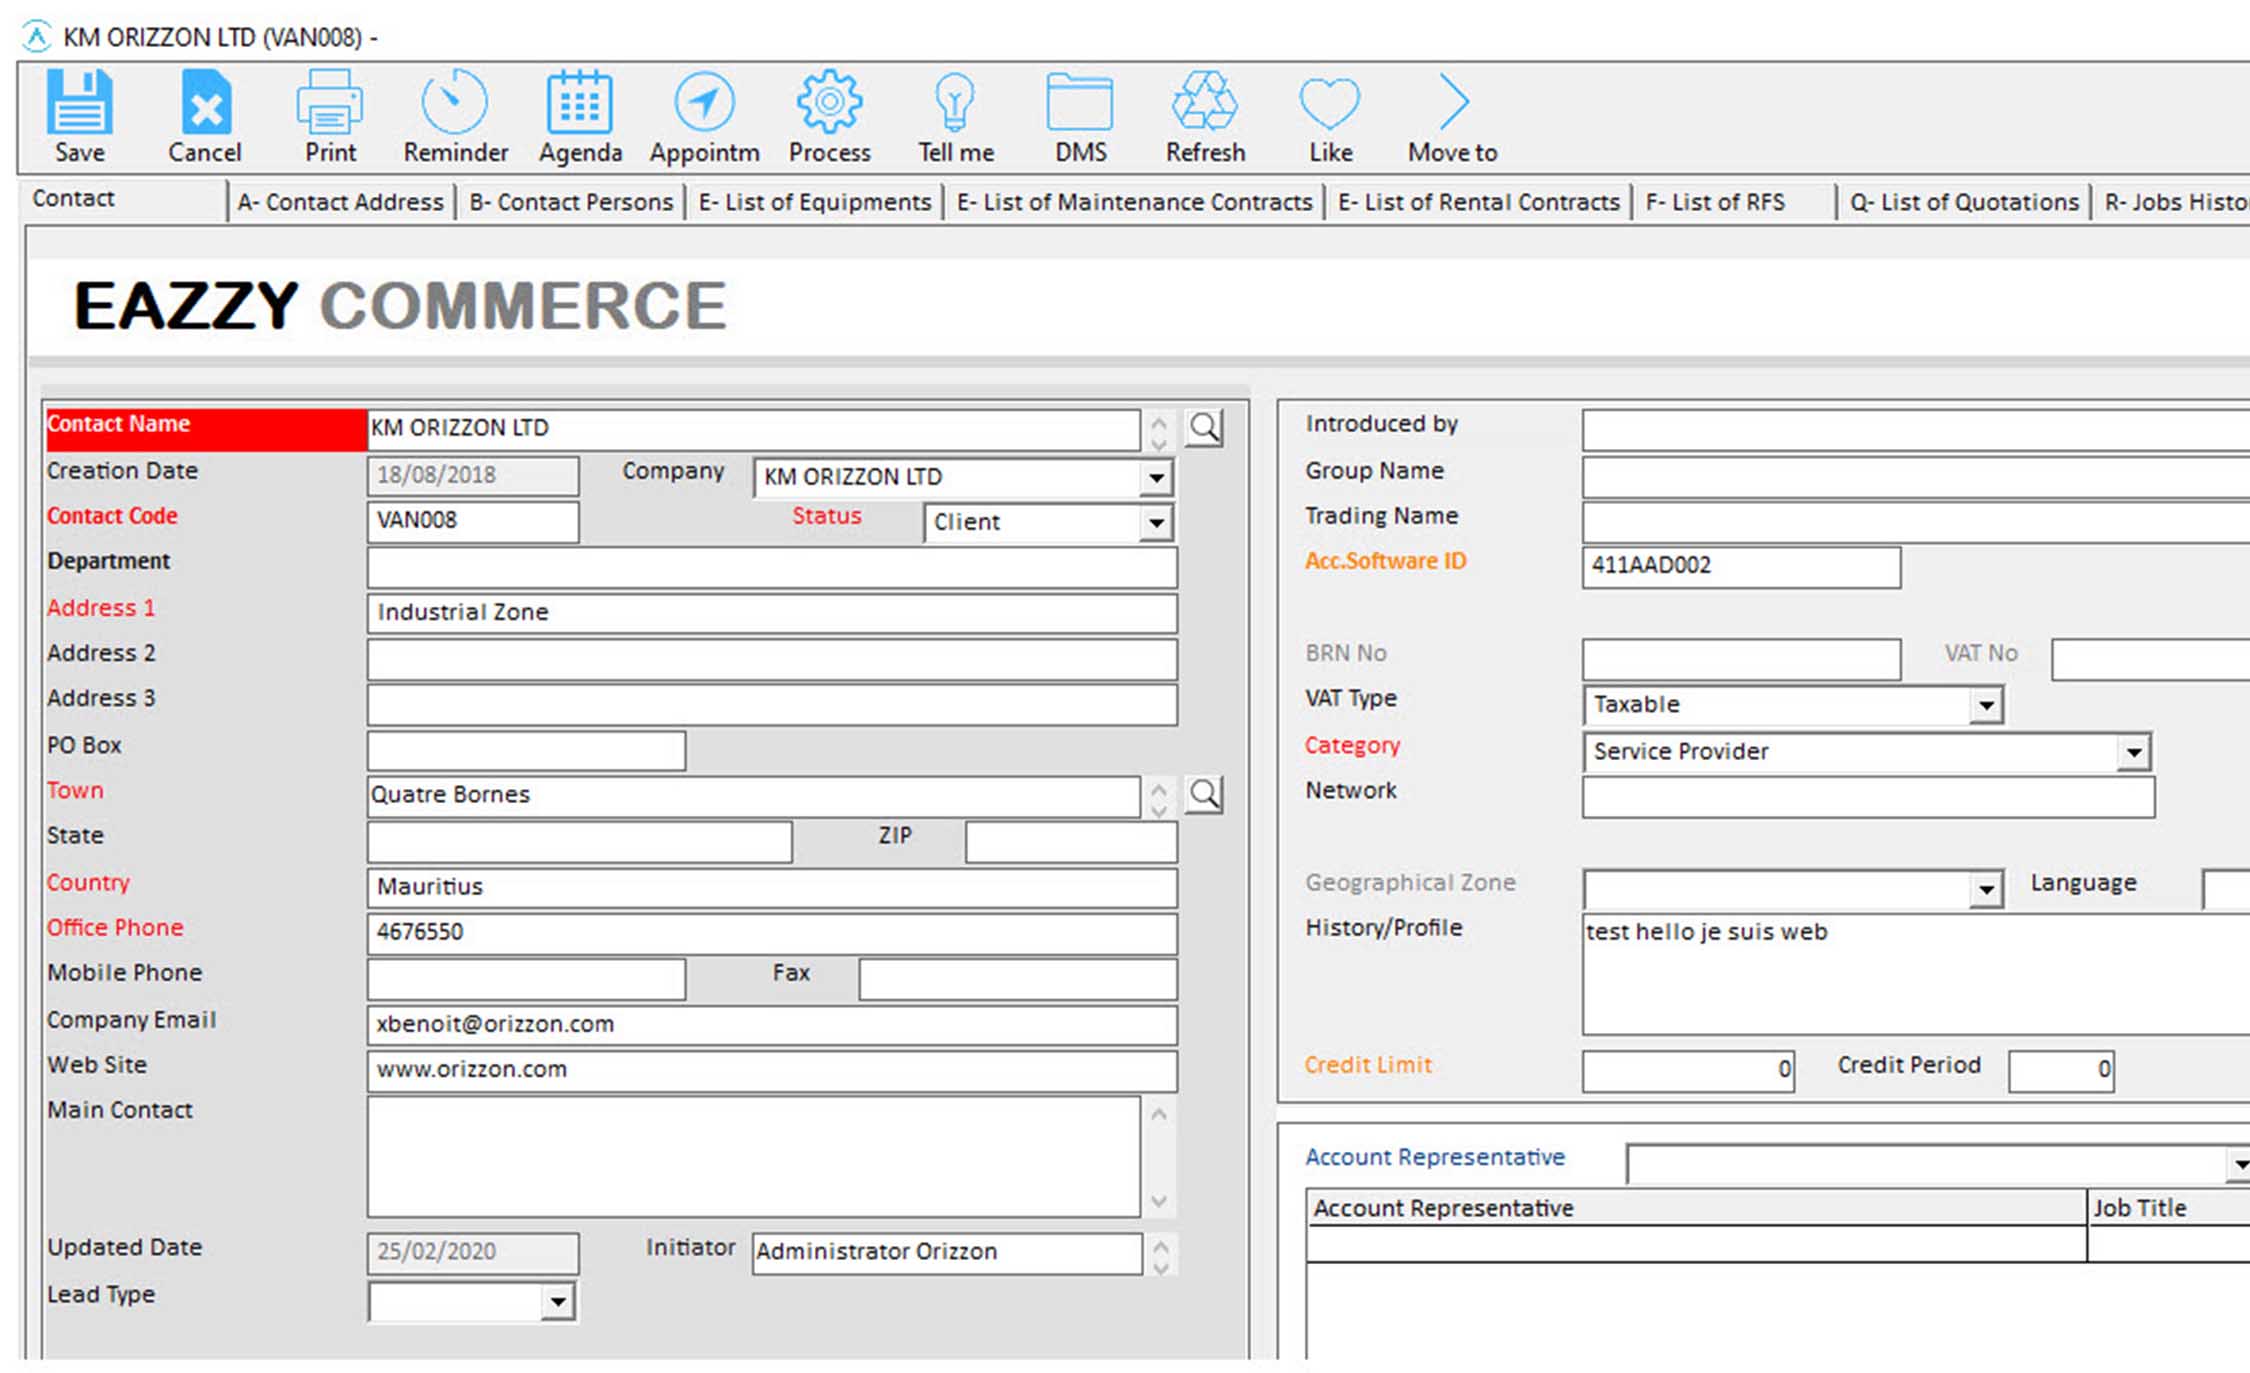Open the Geographical Zone dropdown
Viewport: 2250px width, 1373px height.
pos(1986,889)
